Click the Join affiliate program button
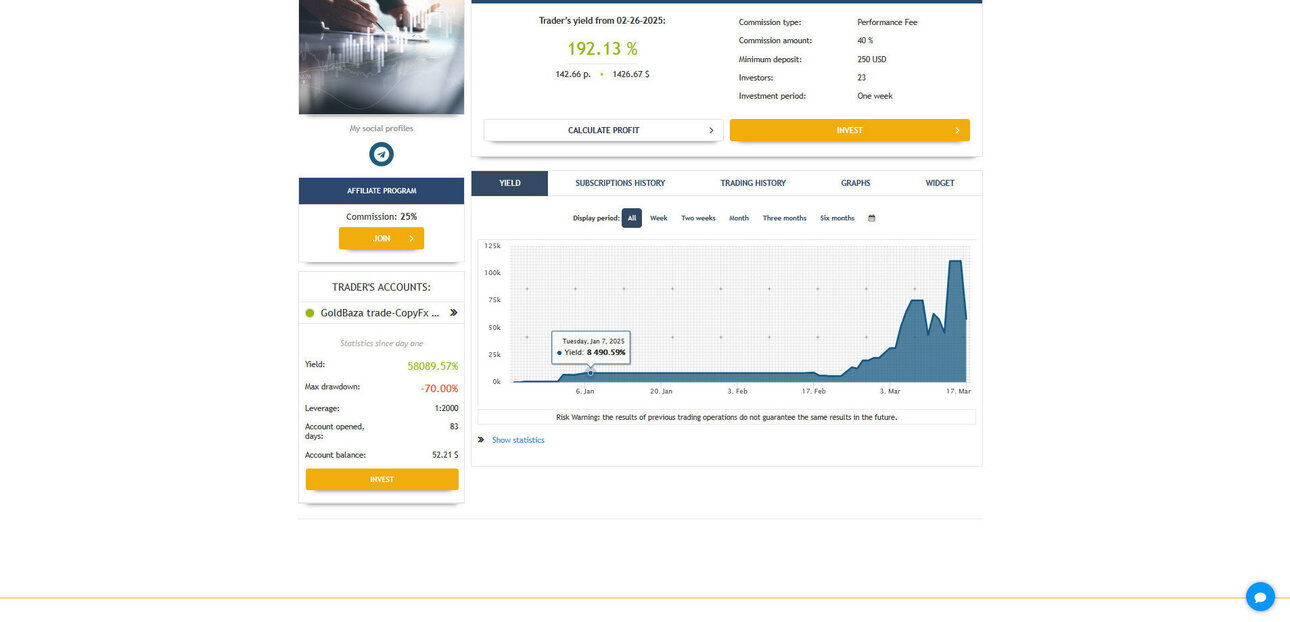Screen dimensions: 1290x622 tap(381, 238)
